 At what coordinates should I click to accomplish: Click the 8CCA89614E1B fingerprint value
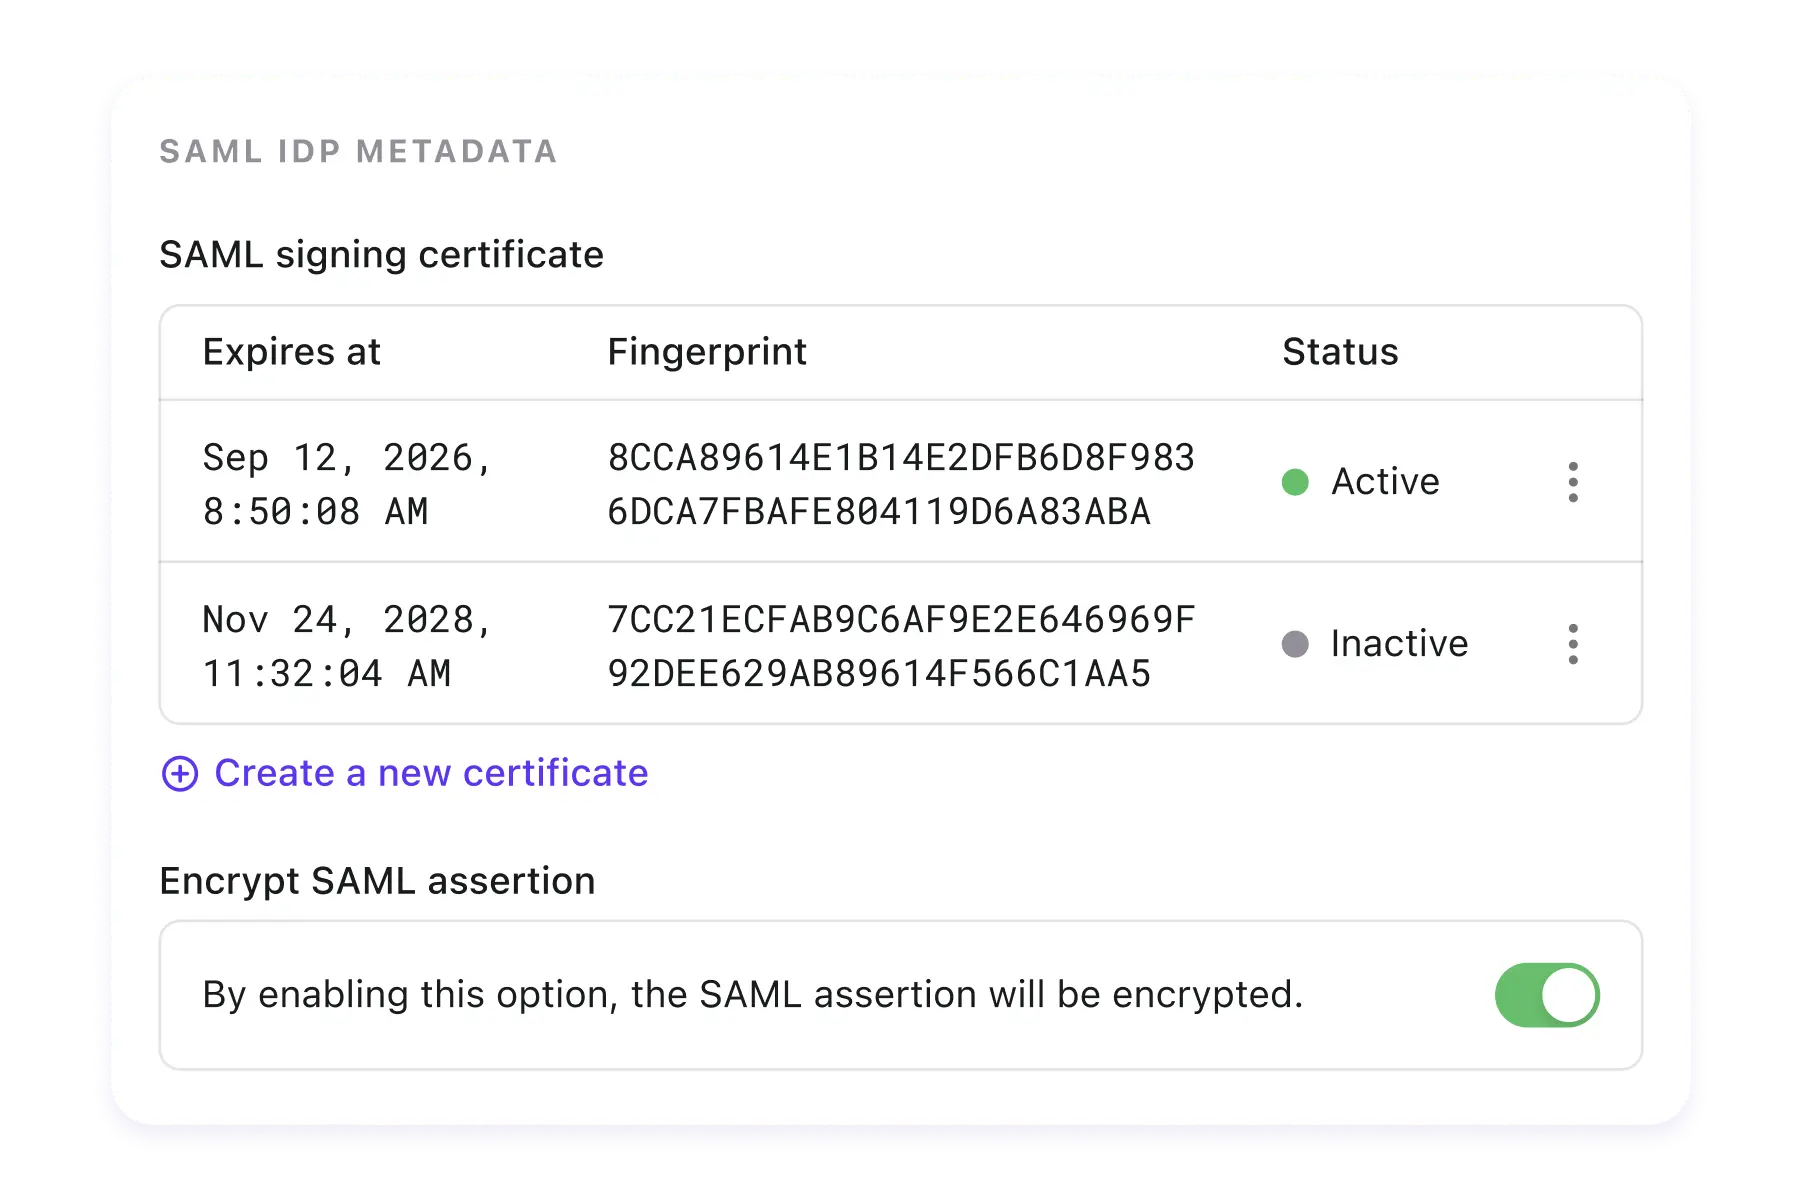[x=901, y=484]
